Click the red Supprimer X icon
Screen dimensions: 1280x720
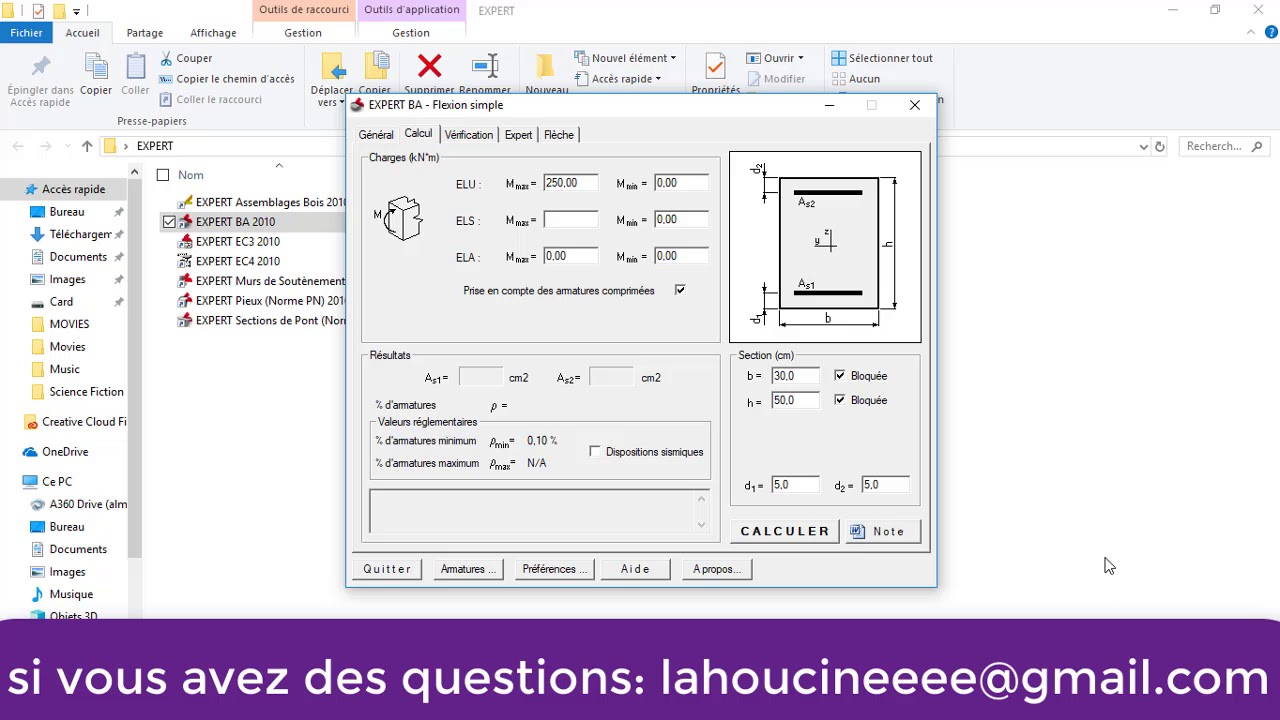click(430, 67)
